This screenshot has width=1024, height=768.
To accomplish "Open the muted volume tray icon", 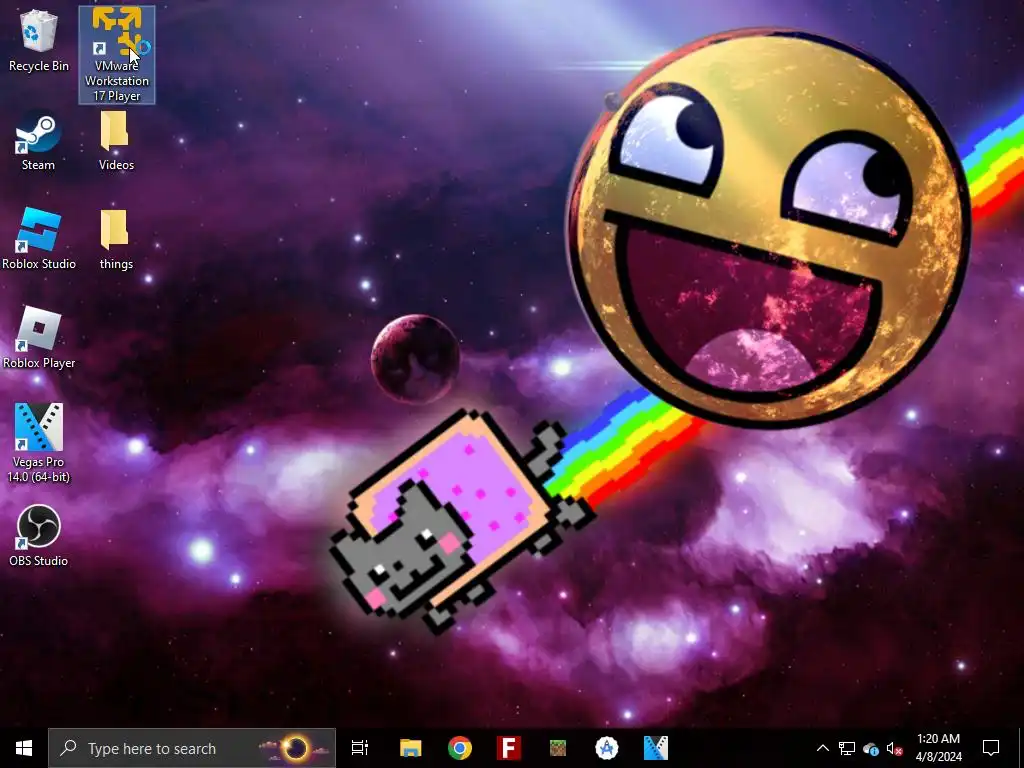I will tap(895, 748).
